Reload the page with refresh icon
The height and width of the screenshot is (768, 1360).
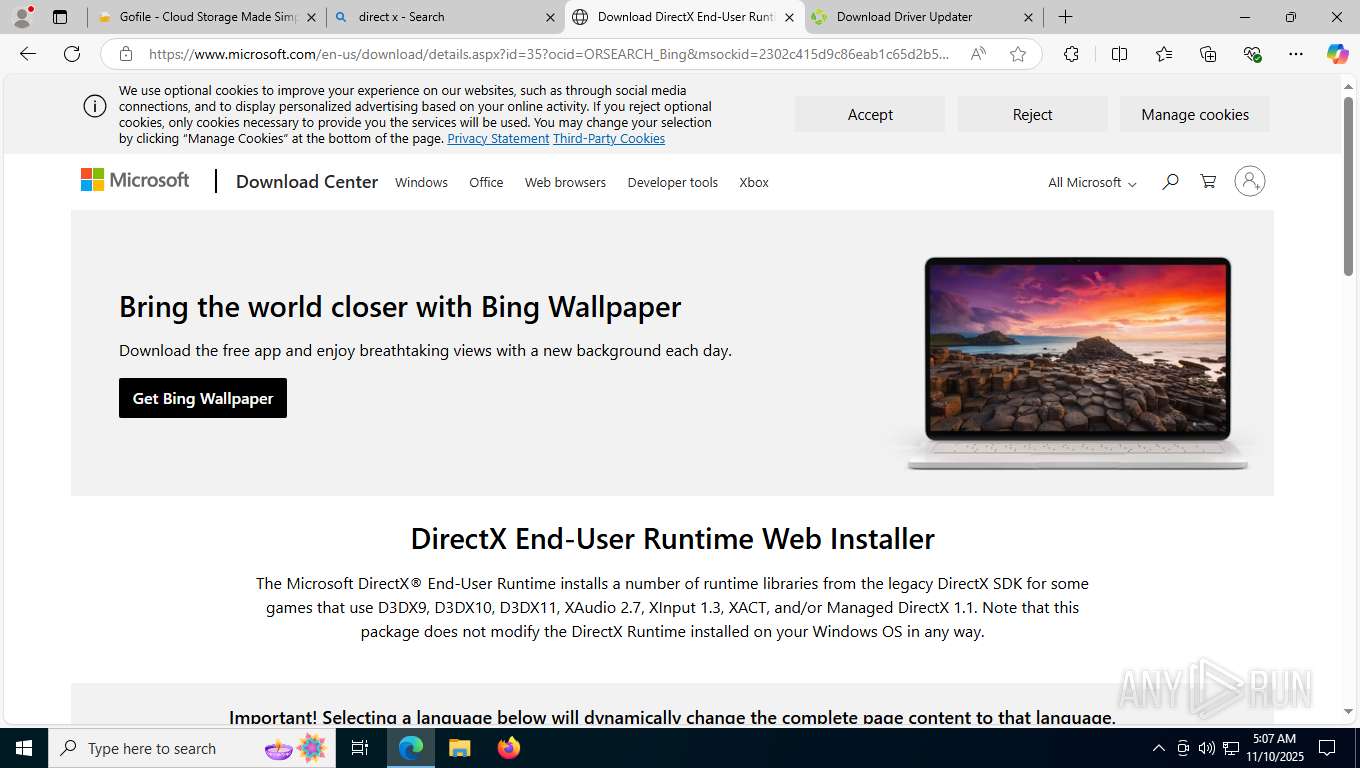(72, 54)
